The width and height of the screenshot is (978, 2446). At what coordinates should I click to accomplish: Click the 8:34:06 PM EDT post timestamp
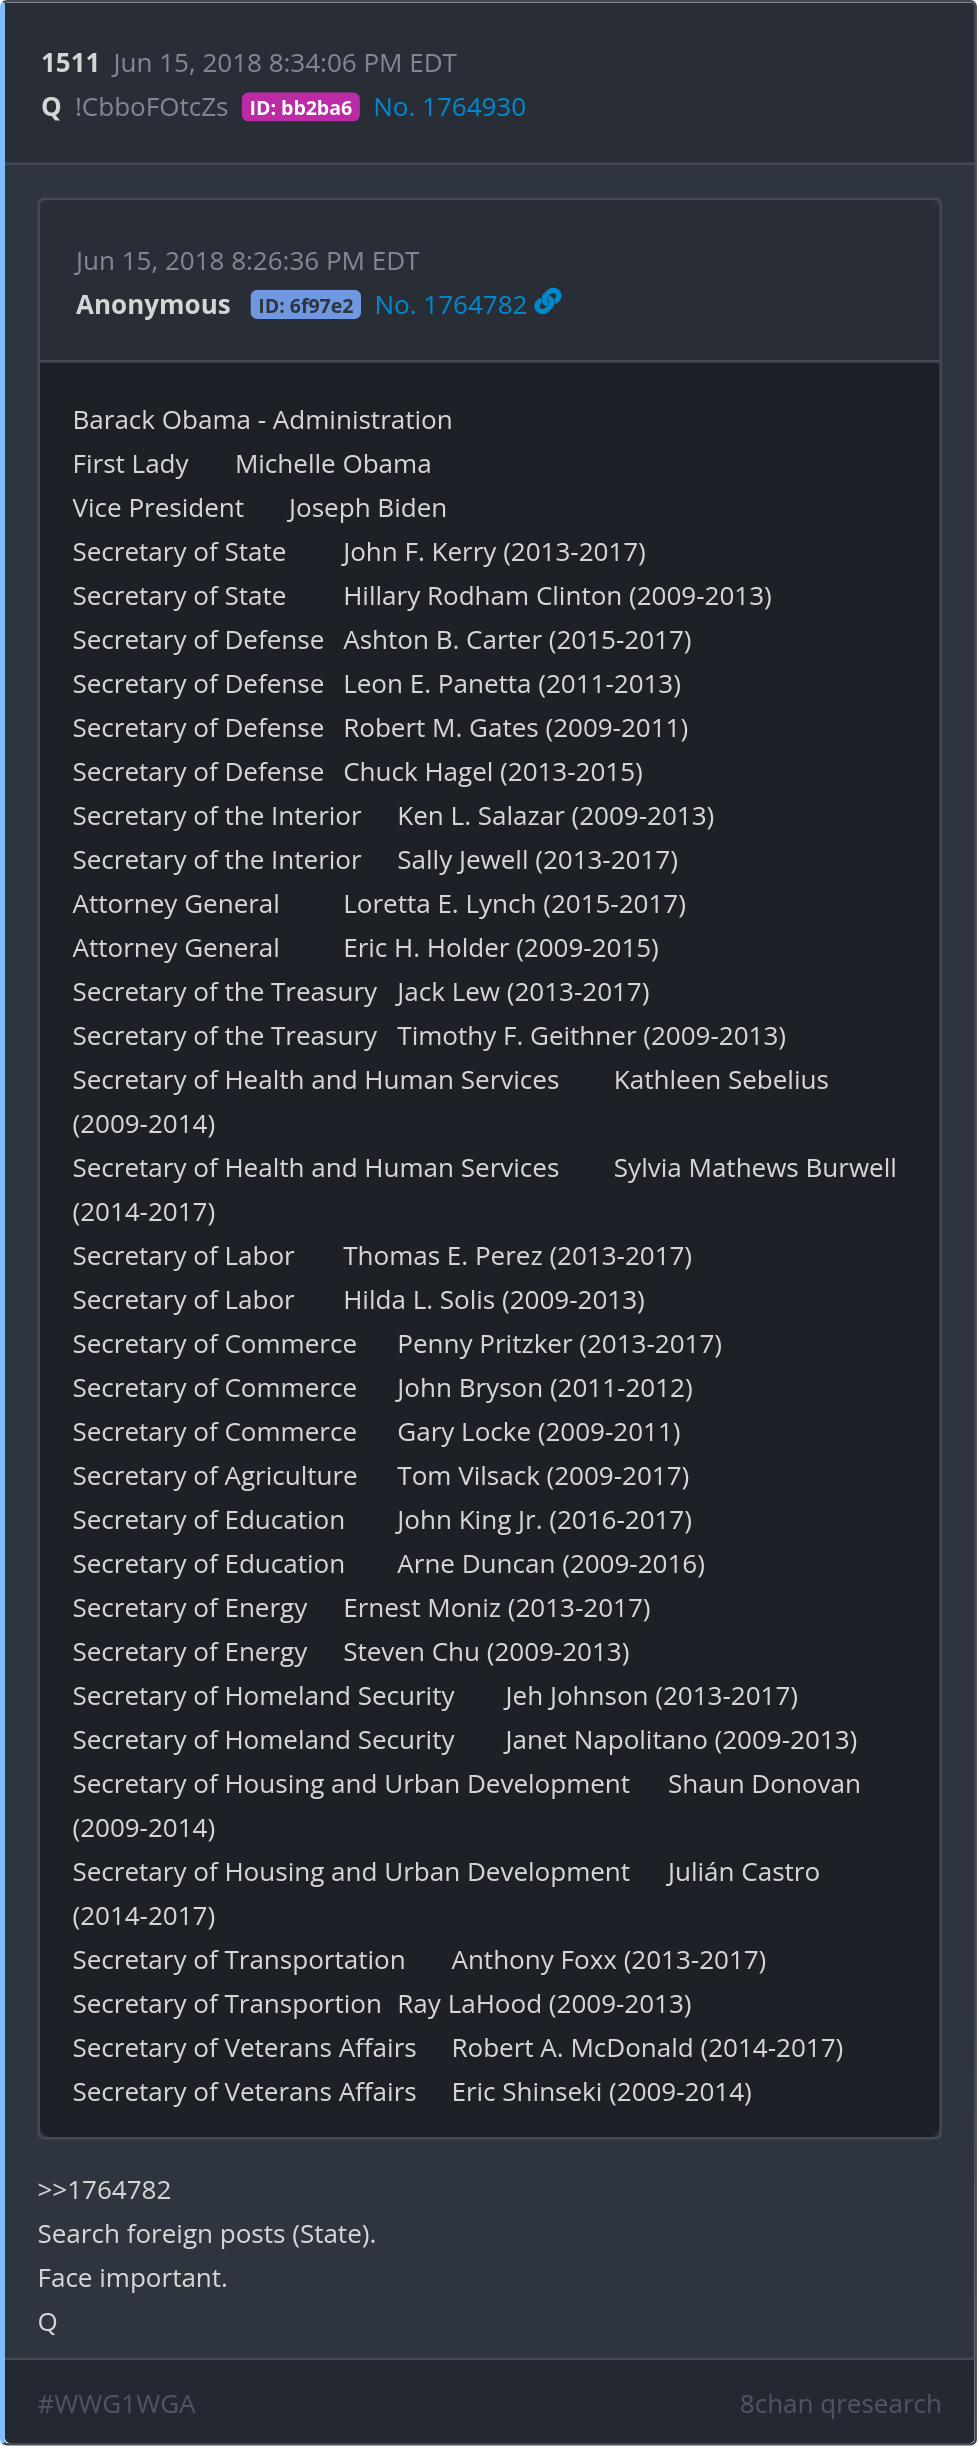coord(284,63)
